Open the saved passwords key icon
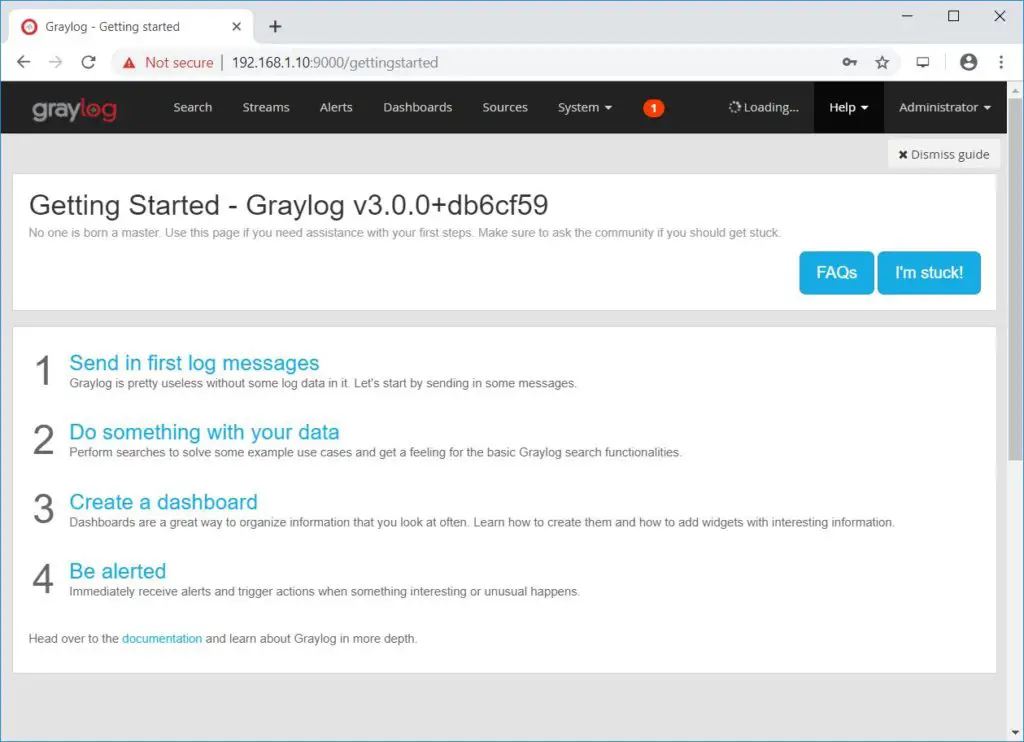 pyautogui.click(x=849, y=62)
